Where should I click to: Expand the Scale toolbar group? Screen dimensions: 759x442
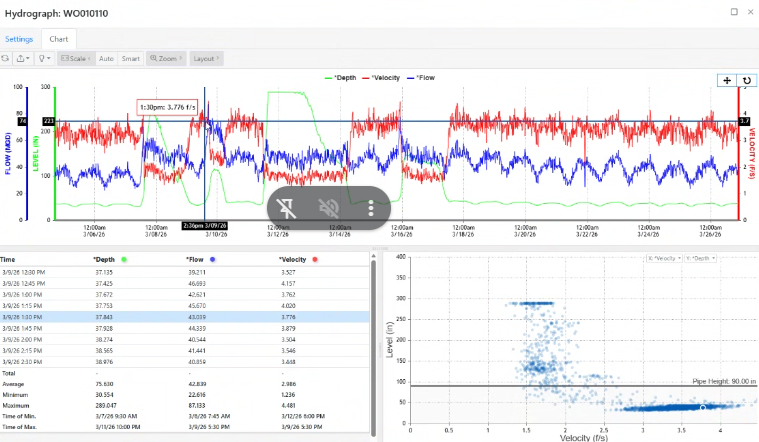(x=74, y=59)
